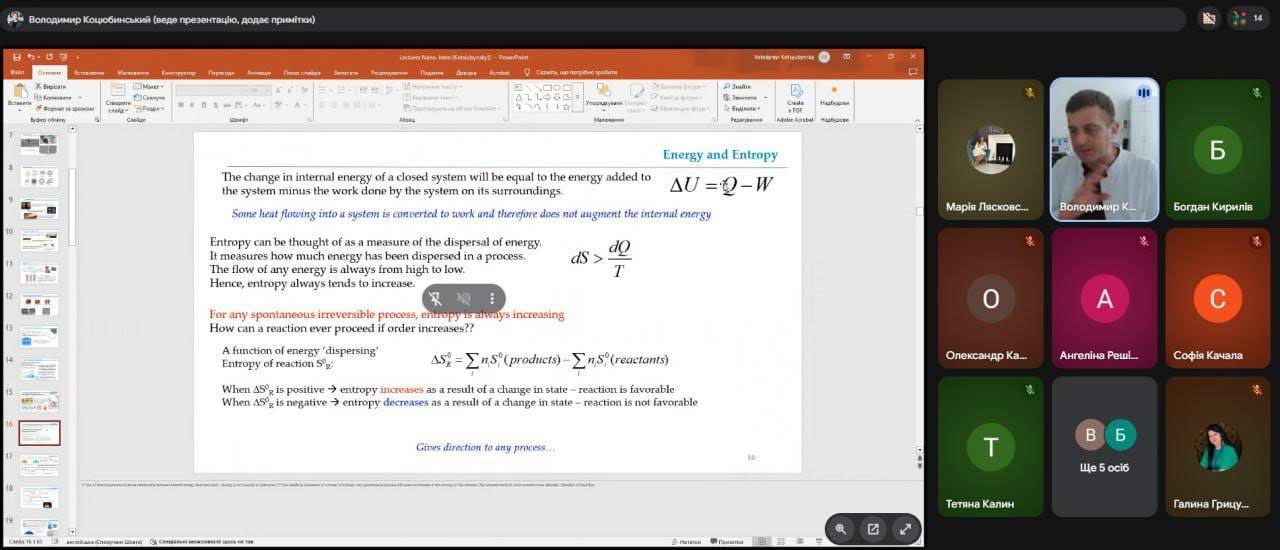Click Формат за зразком format painter
This screenshot has height=550, width=1280.
[x=65, y=108]
